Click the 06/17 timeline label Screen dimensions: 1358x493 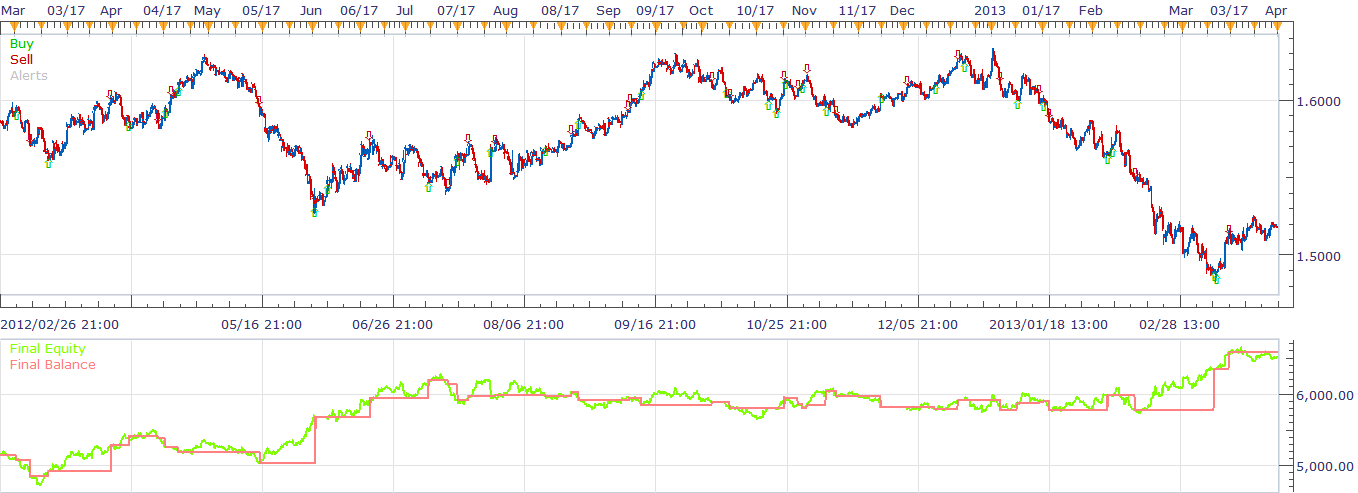[359, 10]
